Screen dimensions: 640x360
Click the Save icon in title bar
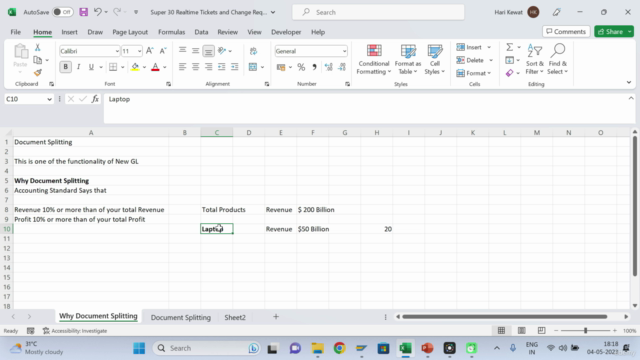[84, 12]
